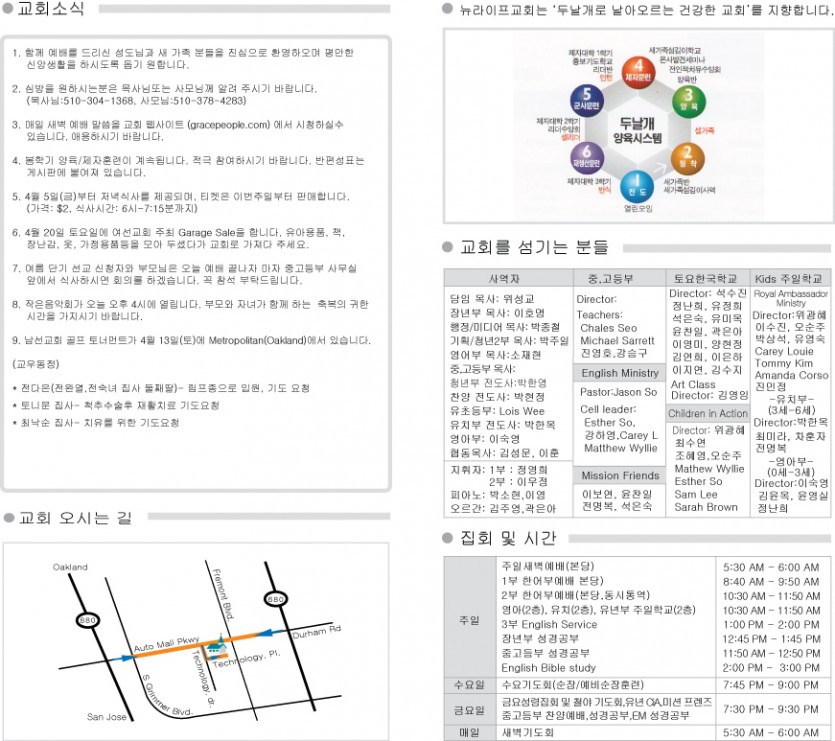
Task: Select the 사역자 column header
Action: [x=508, y=278]
